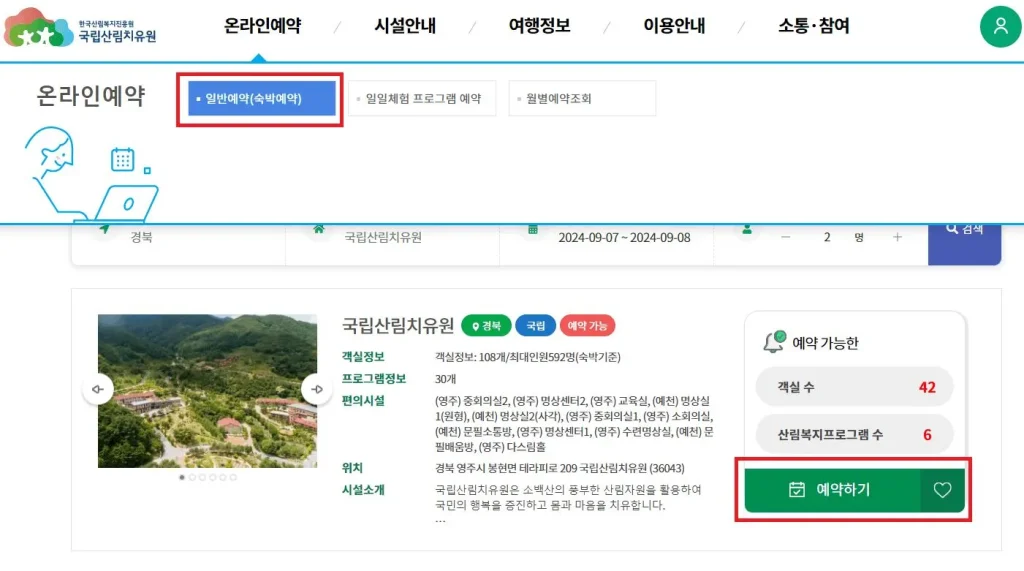This screenshot has height=571, width=1024.
Task: Select 일반예약(숙박예약) submenu item
Action: (x=261, y=98)
